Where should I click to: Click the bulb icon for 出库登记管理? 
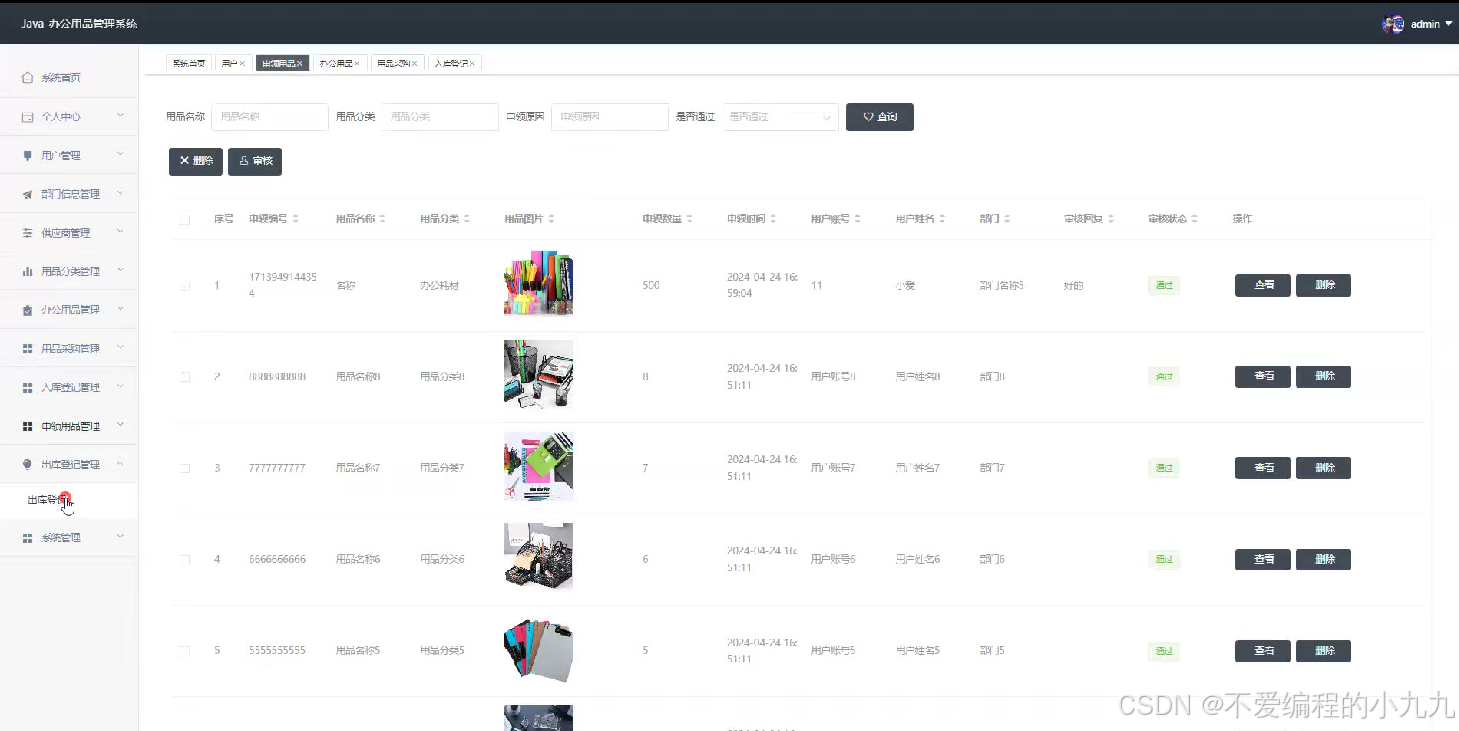[28, 464]
